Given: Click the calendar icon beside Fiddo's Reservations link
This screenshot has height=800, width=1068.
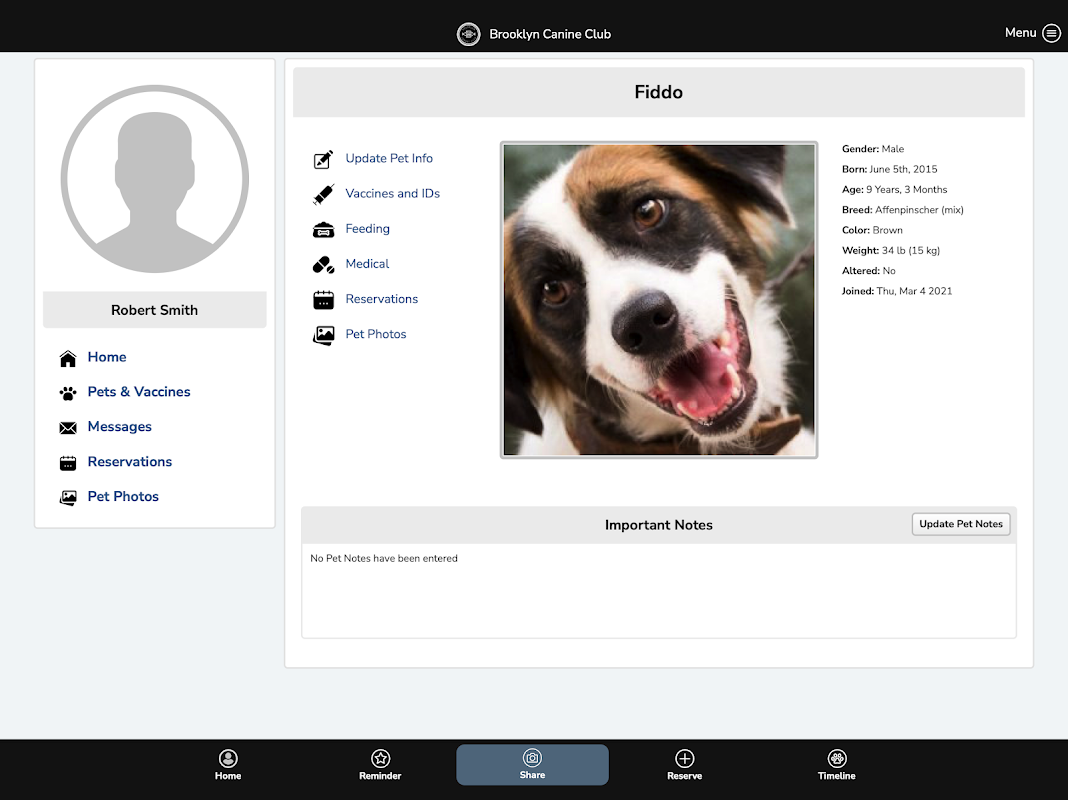Looking at the screenshot, I should [x=323, y=300].
